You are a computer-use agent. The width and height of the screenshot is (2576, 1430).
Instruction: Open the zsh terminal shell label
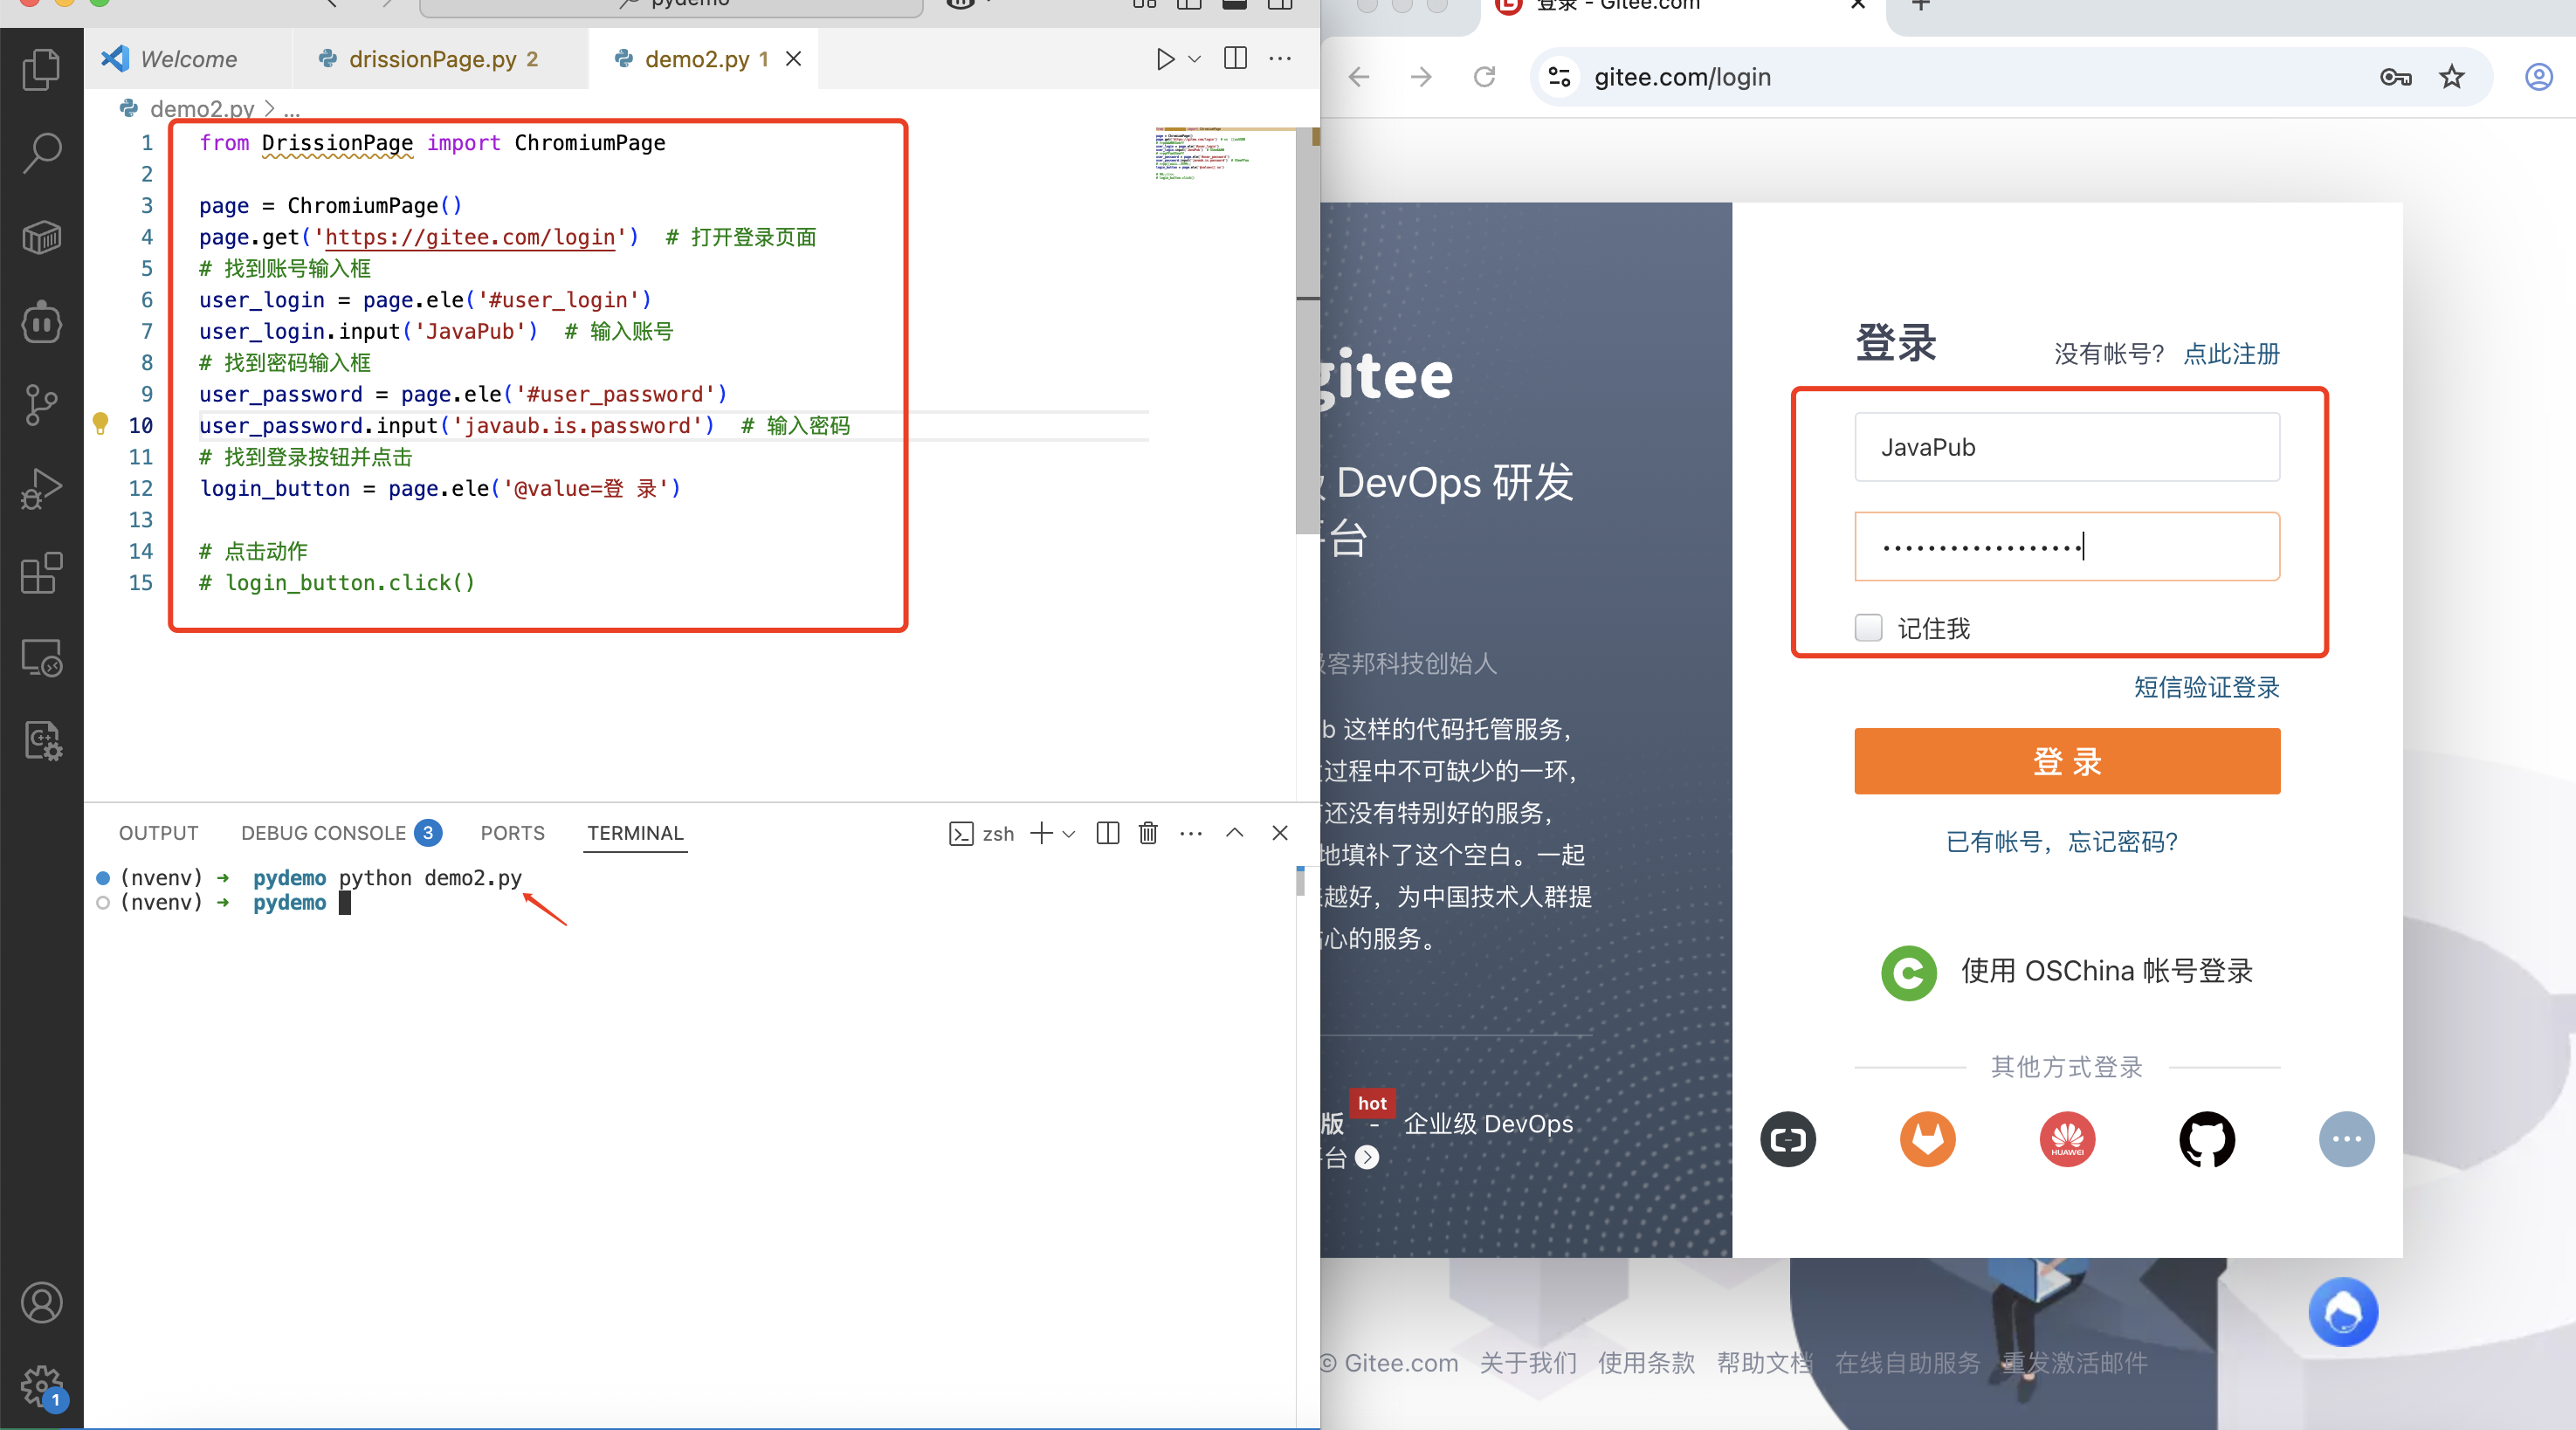(981, 833)
